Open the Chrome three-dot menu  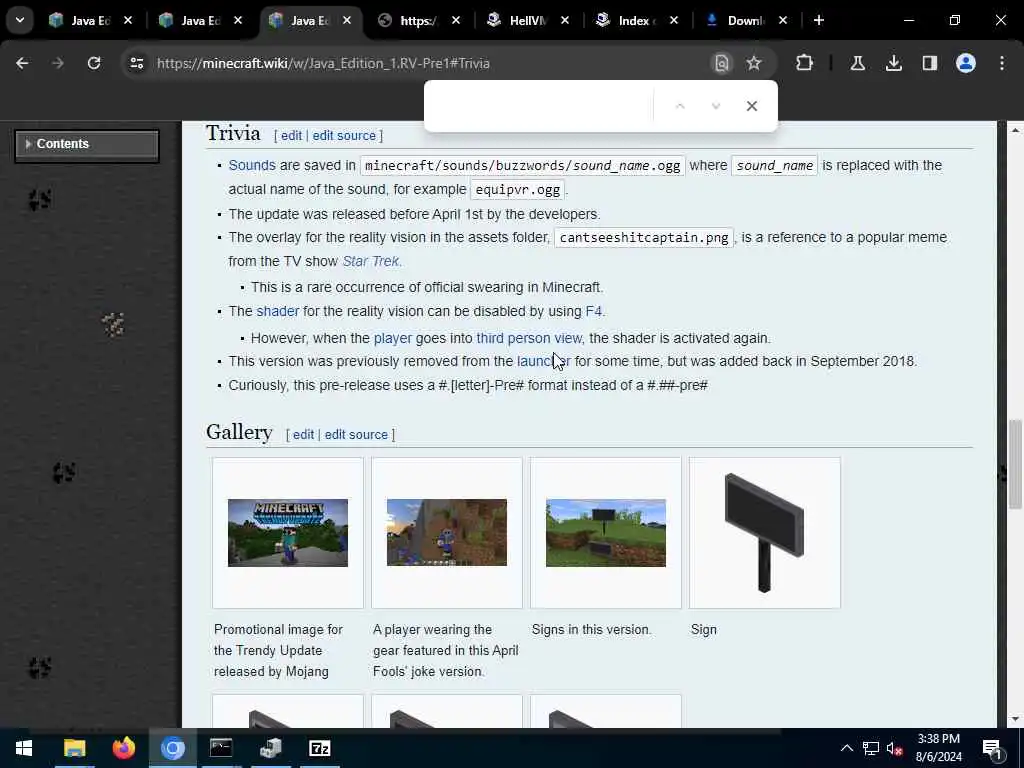pyautogui.click(x=1002, y=63)
